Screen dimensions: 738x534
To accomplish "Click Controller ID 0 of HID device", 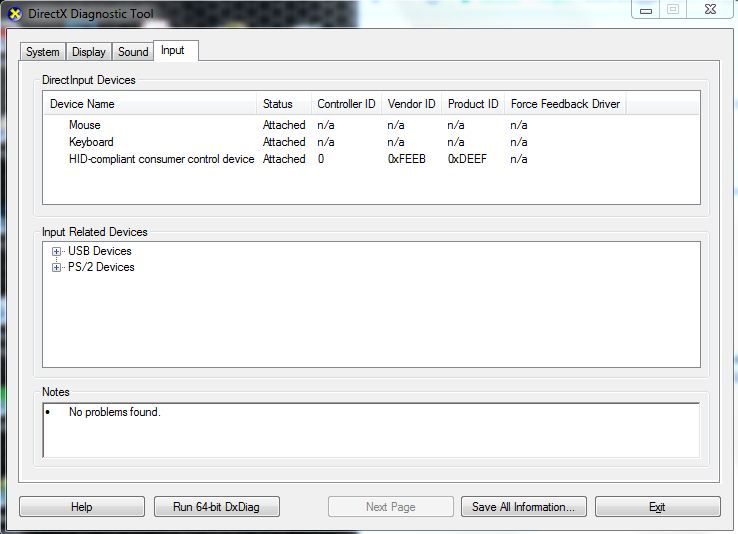I will [x=321, y=159].
